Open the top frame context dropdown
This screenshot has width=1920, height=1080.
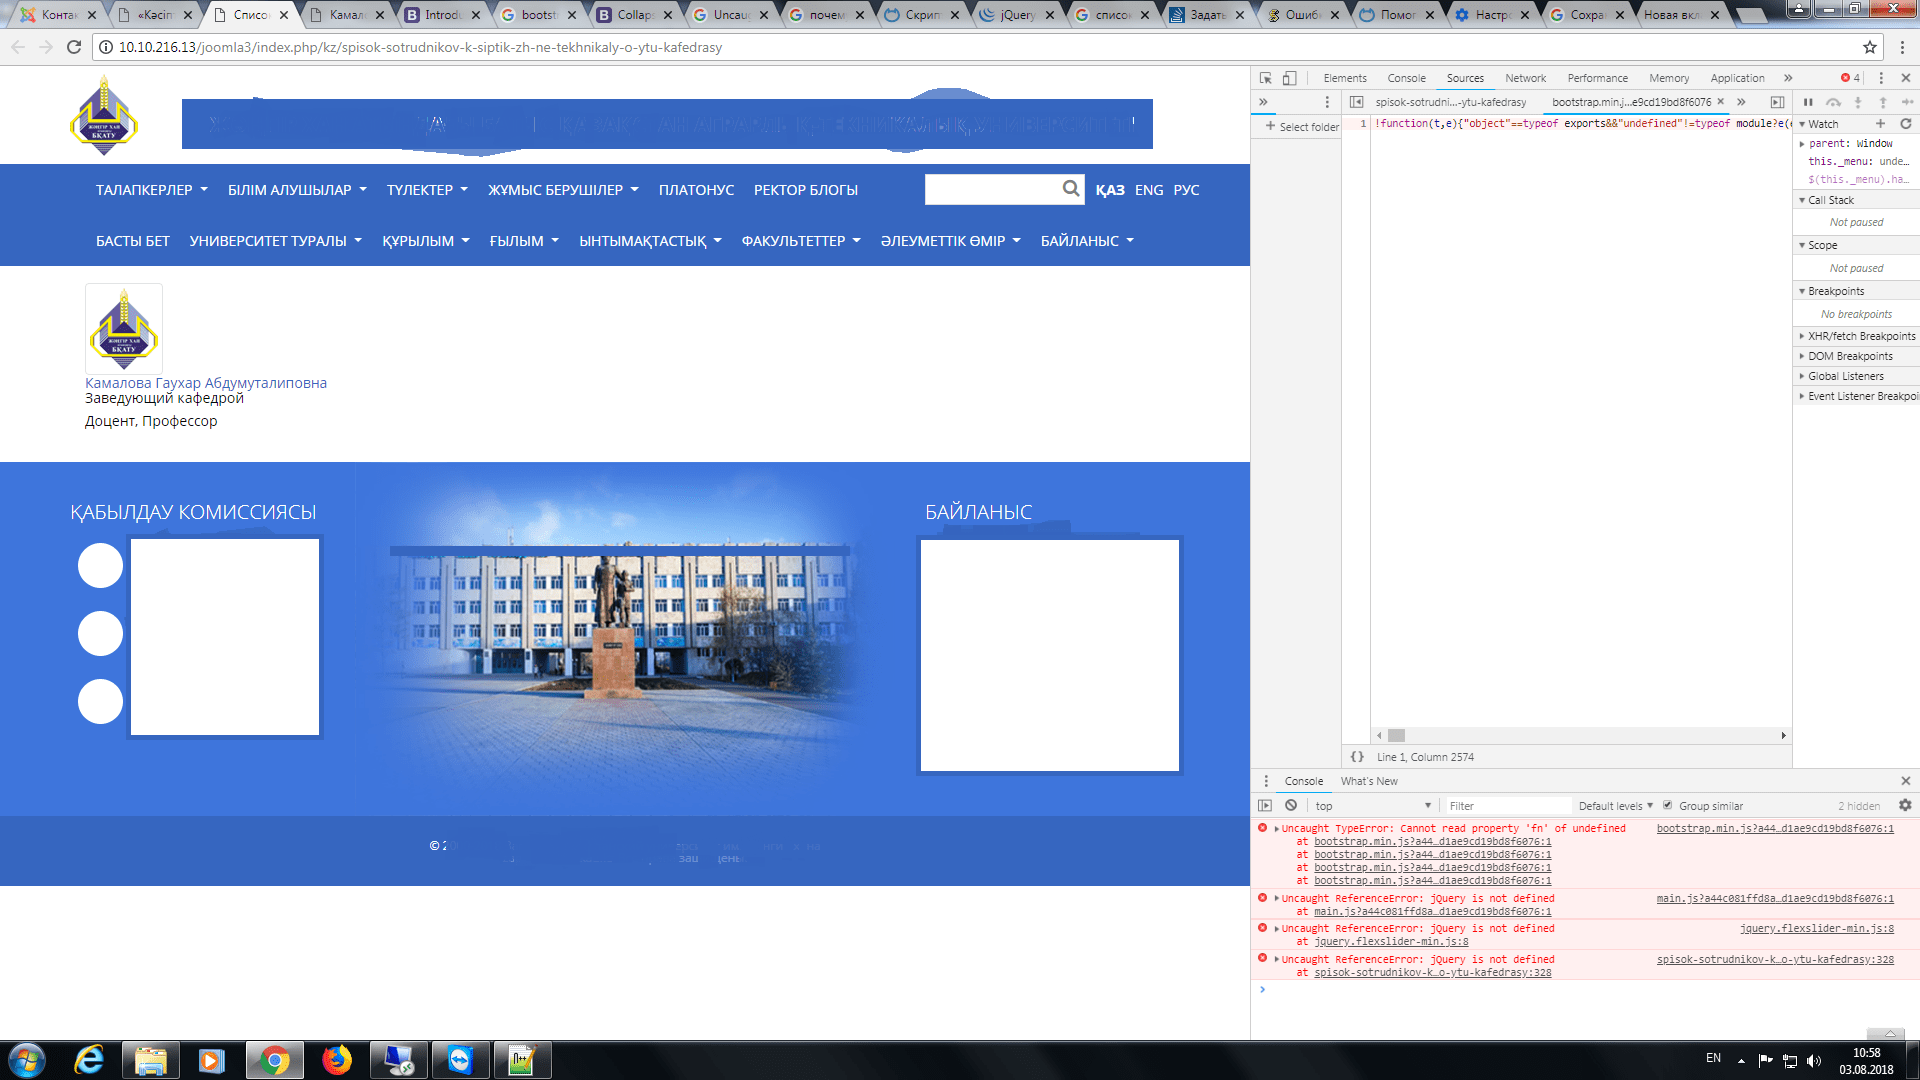coord(1370,805)
